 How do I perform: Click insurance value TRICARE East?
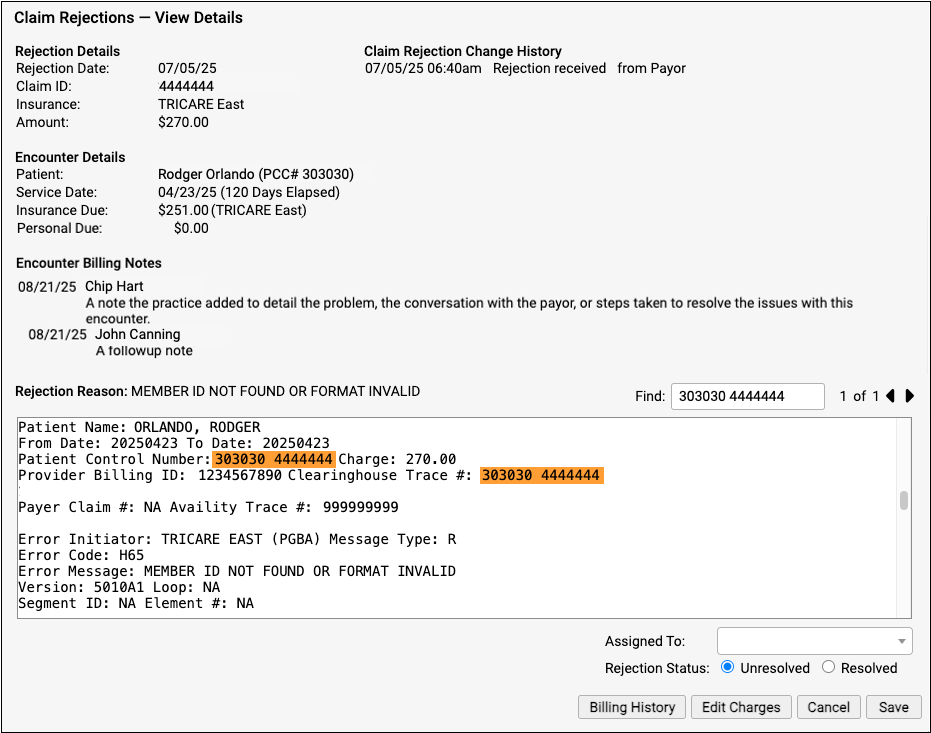[201, 104]
